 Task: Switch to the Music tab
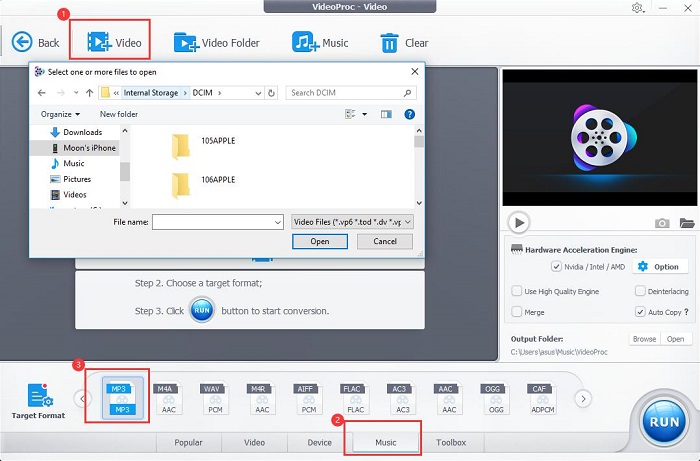click(386, 442)
